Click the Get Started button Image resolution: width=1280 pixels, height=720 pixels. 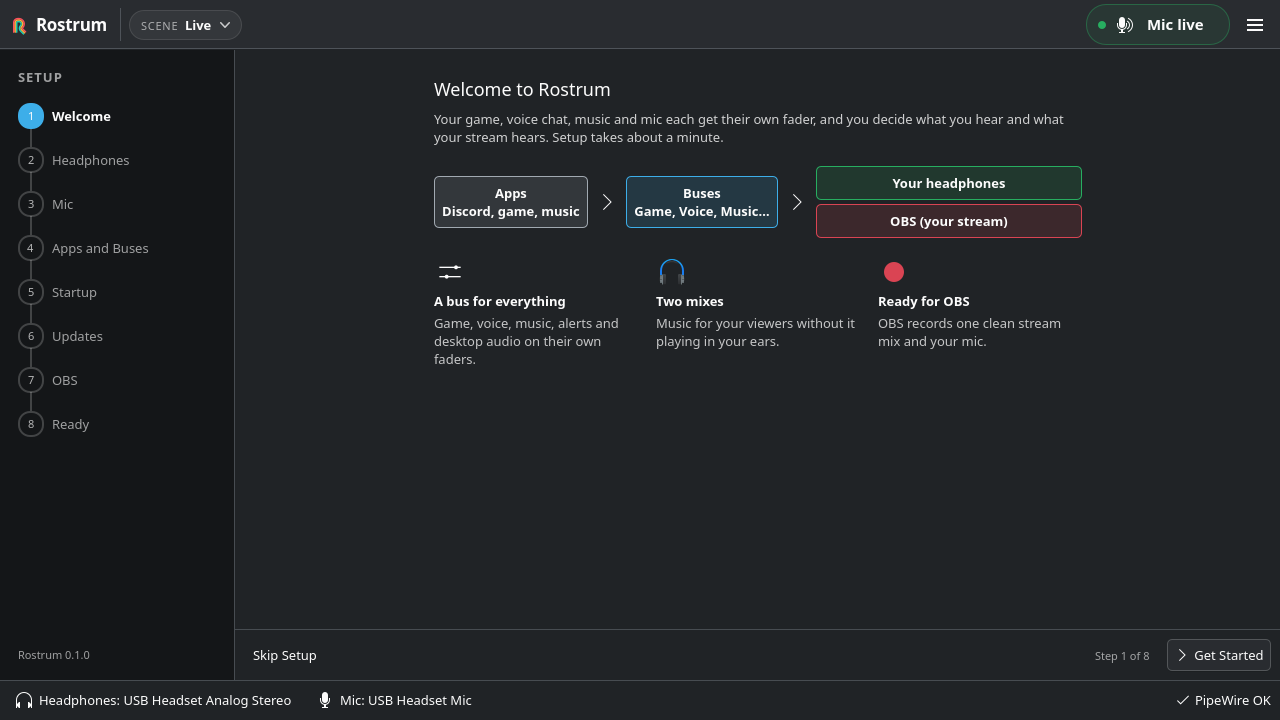(1219, 655)
